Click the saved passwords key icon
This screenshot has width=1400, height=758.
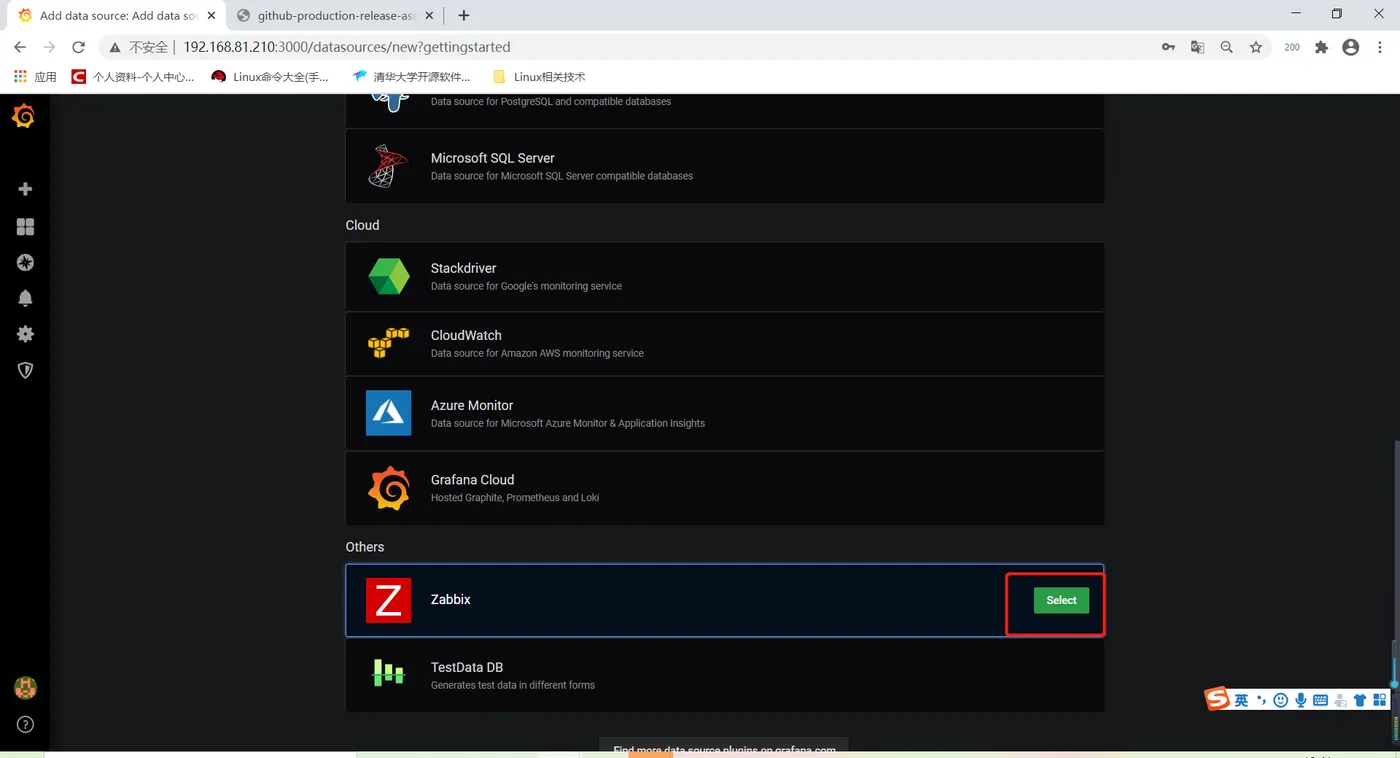point(1168,47)
